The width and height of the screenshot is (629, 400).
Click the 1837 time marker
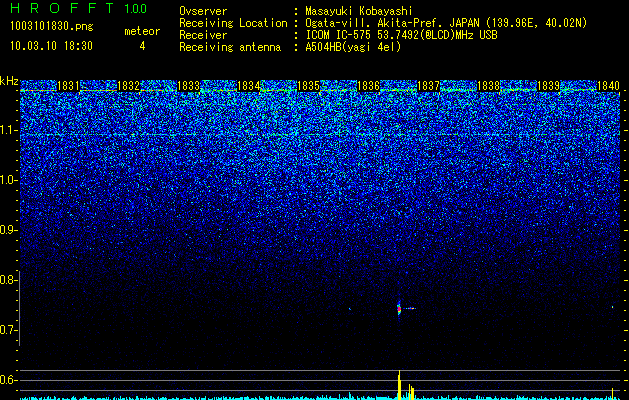pos(428,86)
